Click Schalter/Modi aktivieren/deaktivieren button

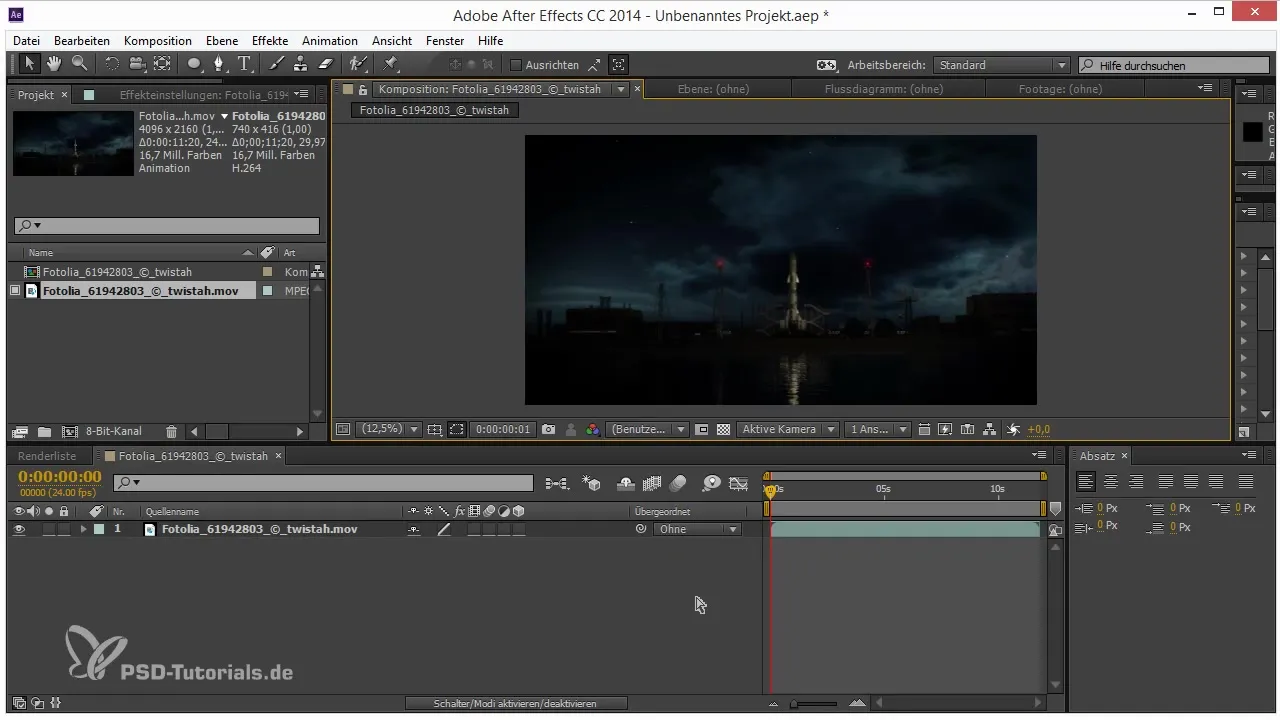[515, 704]
